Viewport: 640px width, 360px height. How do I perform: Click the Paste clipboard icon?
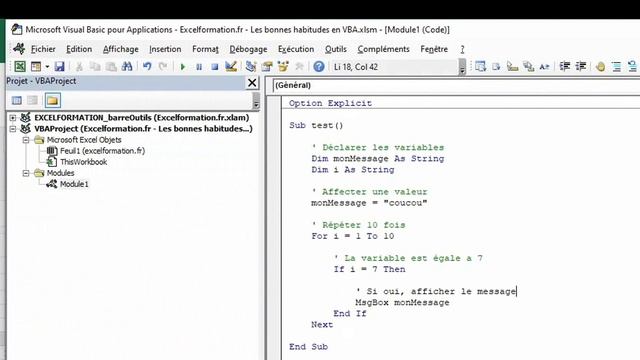tap(111, 67)
